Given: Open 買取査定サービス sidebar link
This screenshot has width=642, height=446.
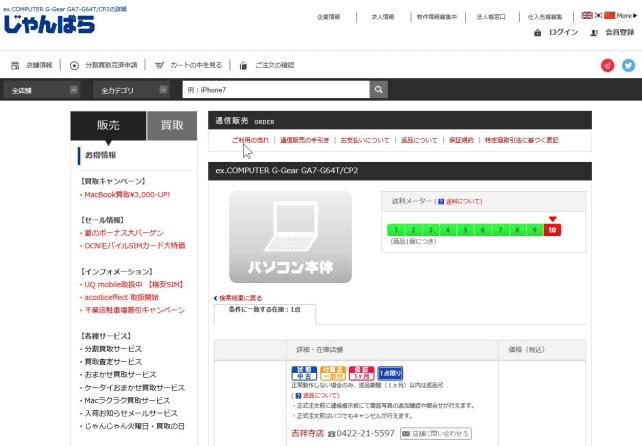Looking at the screenshot, I should [113, 362].
